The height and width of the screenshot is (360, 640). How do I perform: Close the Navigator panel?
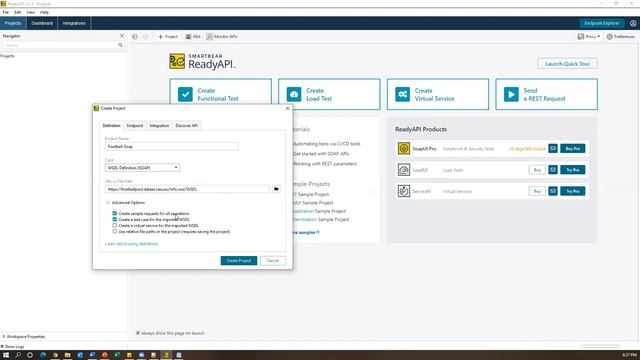122,36
